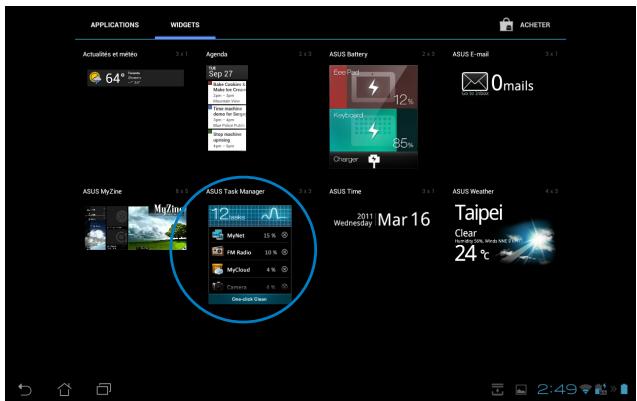Select the Widgets tab

tap(185, 25)
